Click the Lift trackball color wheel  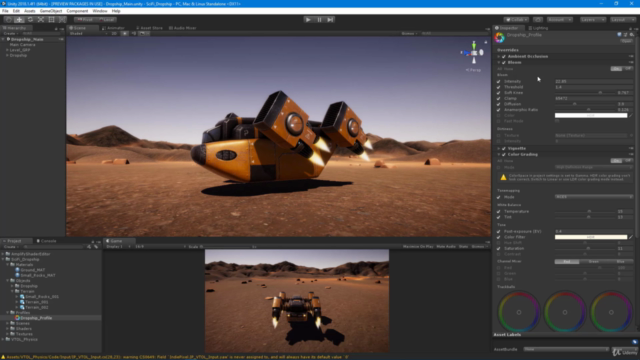(x=519, y=312)
